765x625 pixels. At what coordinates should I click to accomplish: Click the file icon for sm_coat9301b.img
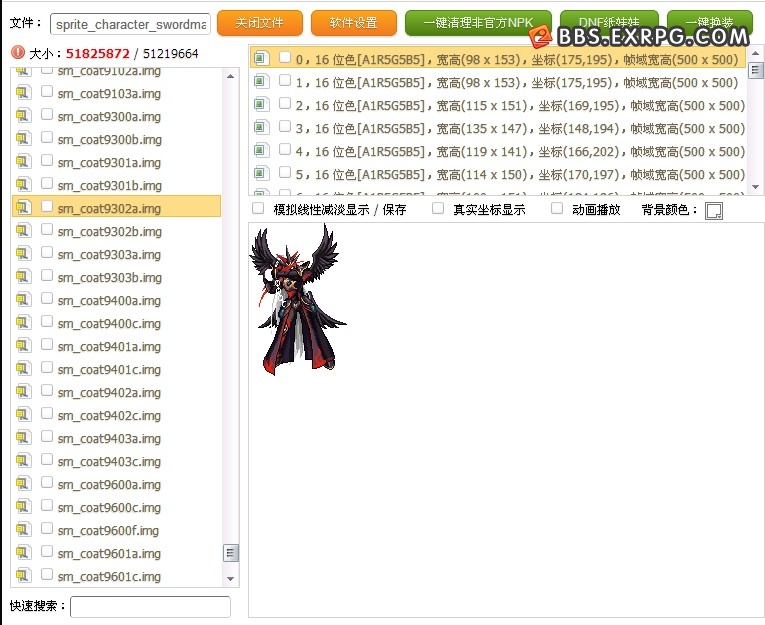point(23,184)
